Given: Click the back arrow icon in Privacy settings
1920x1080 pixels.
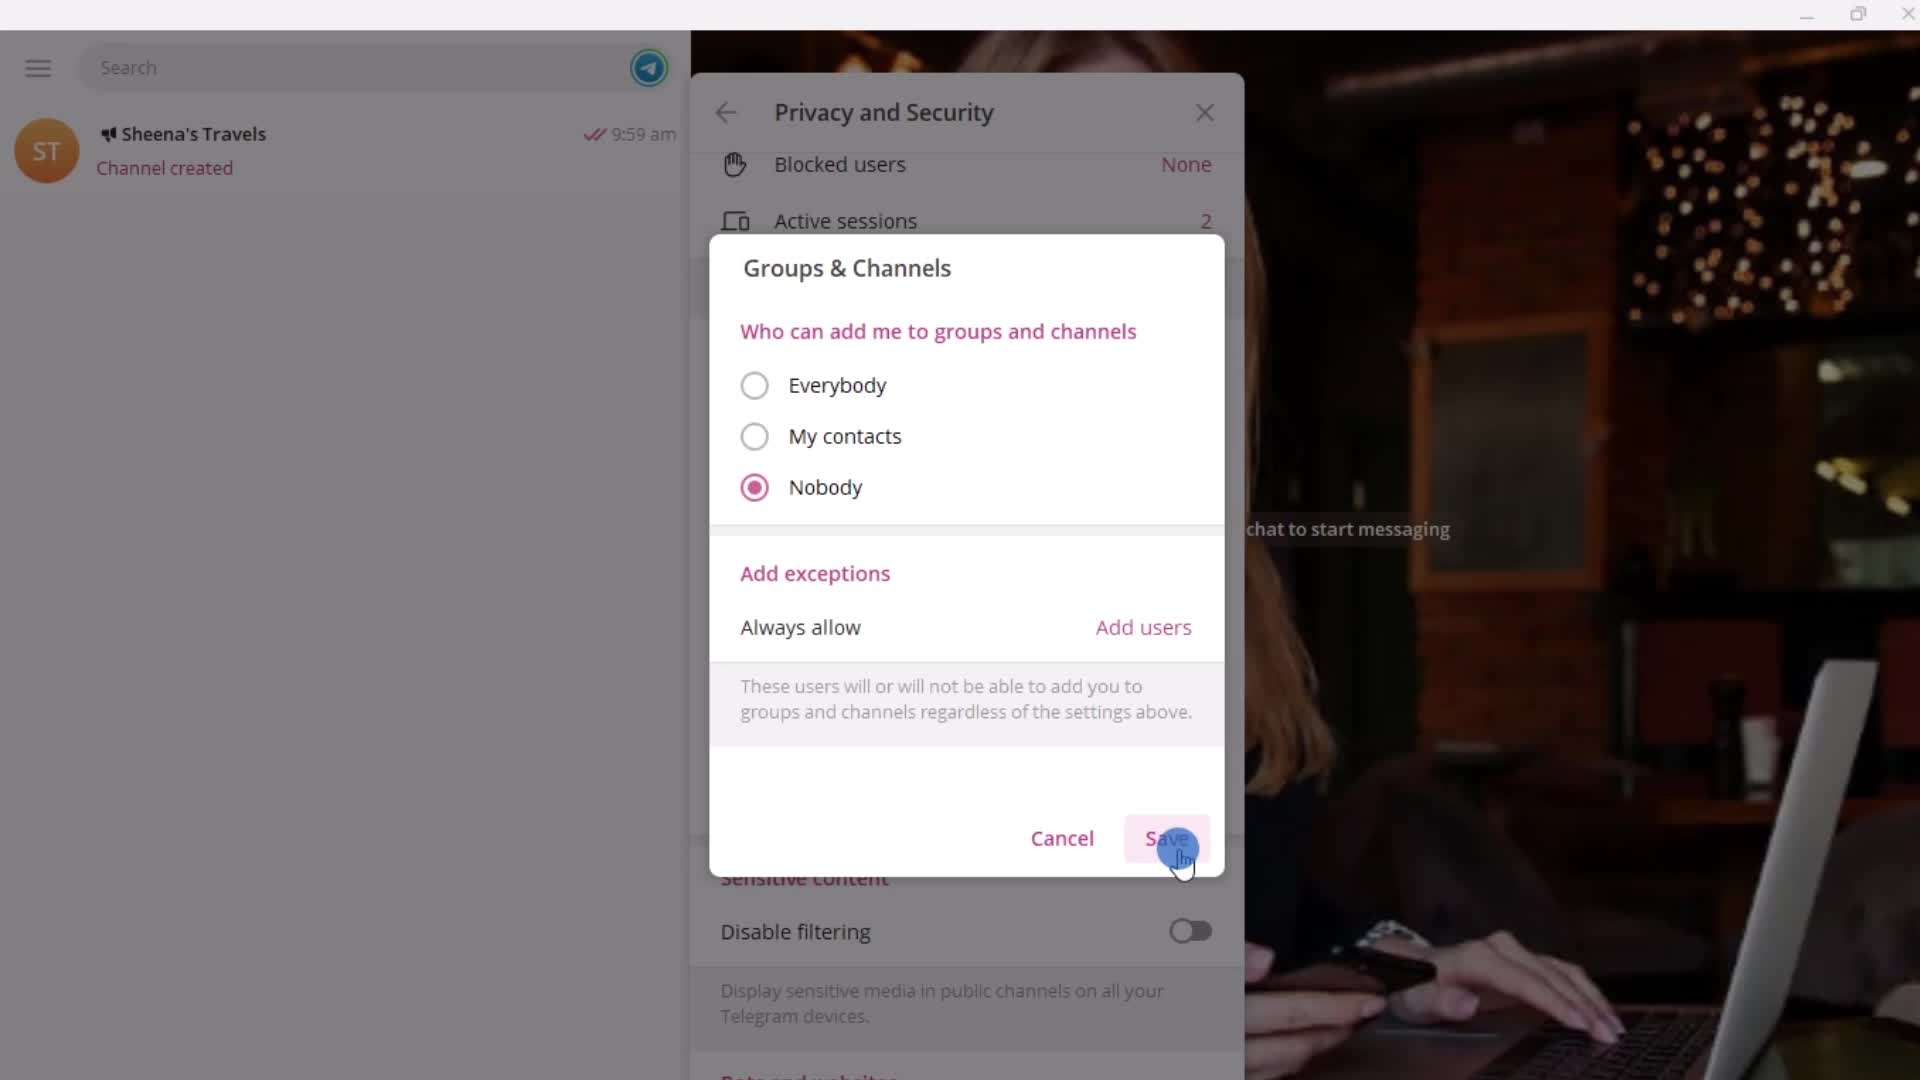Looking at the screenshot, I should [728, 112].
